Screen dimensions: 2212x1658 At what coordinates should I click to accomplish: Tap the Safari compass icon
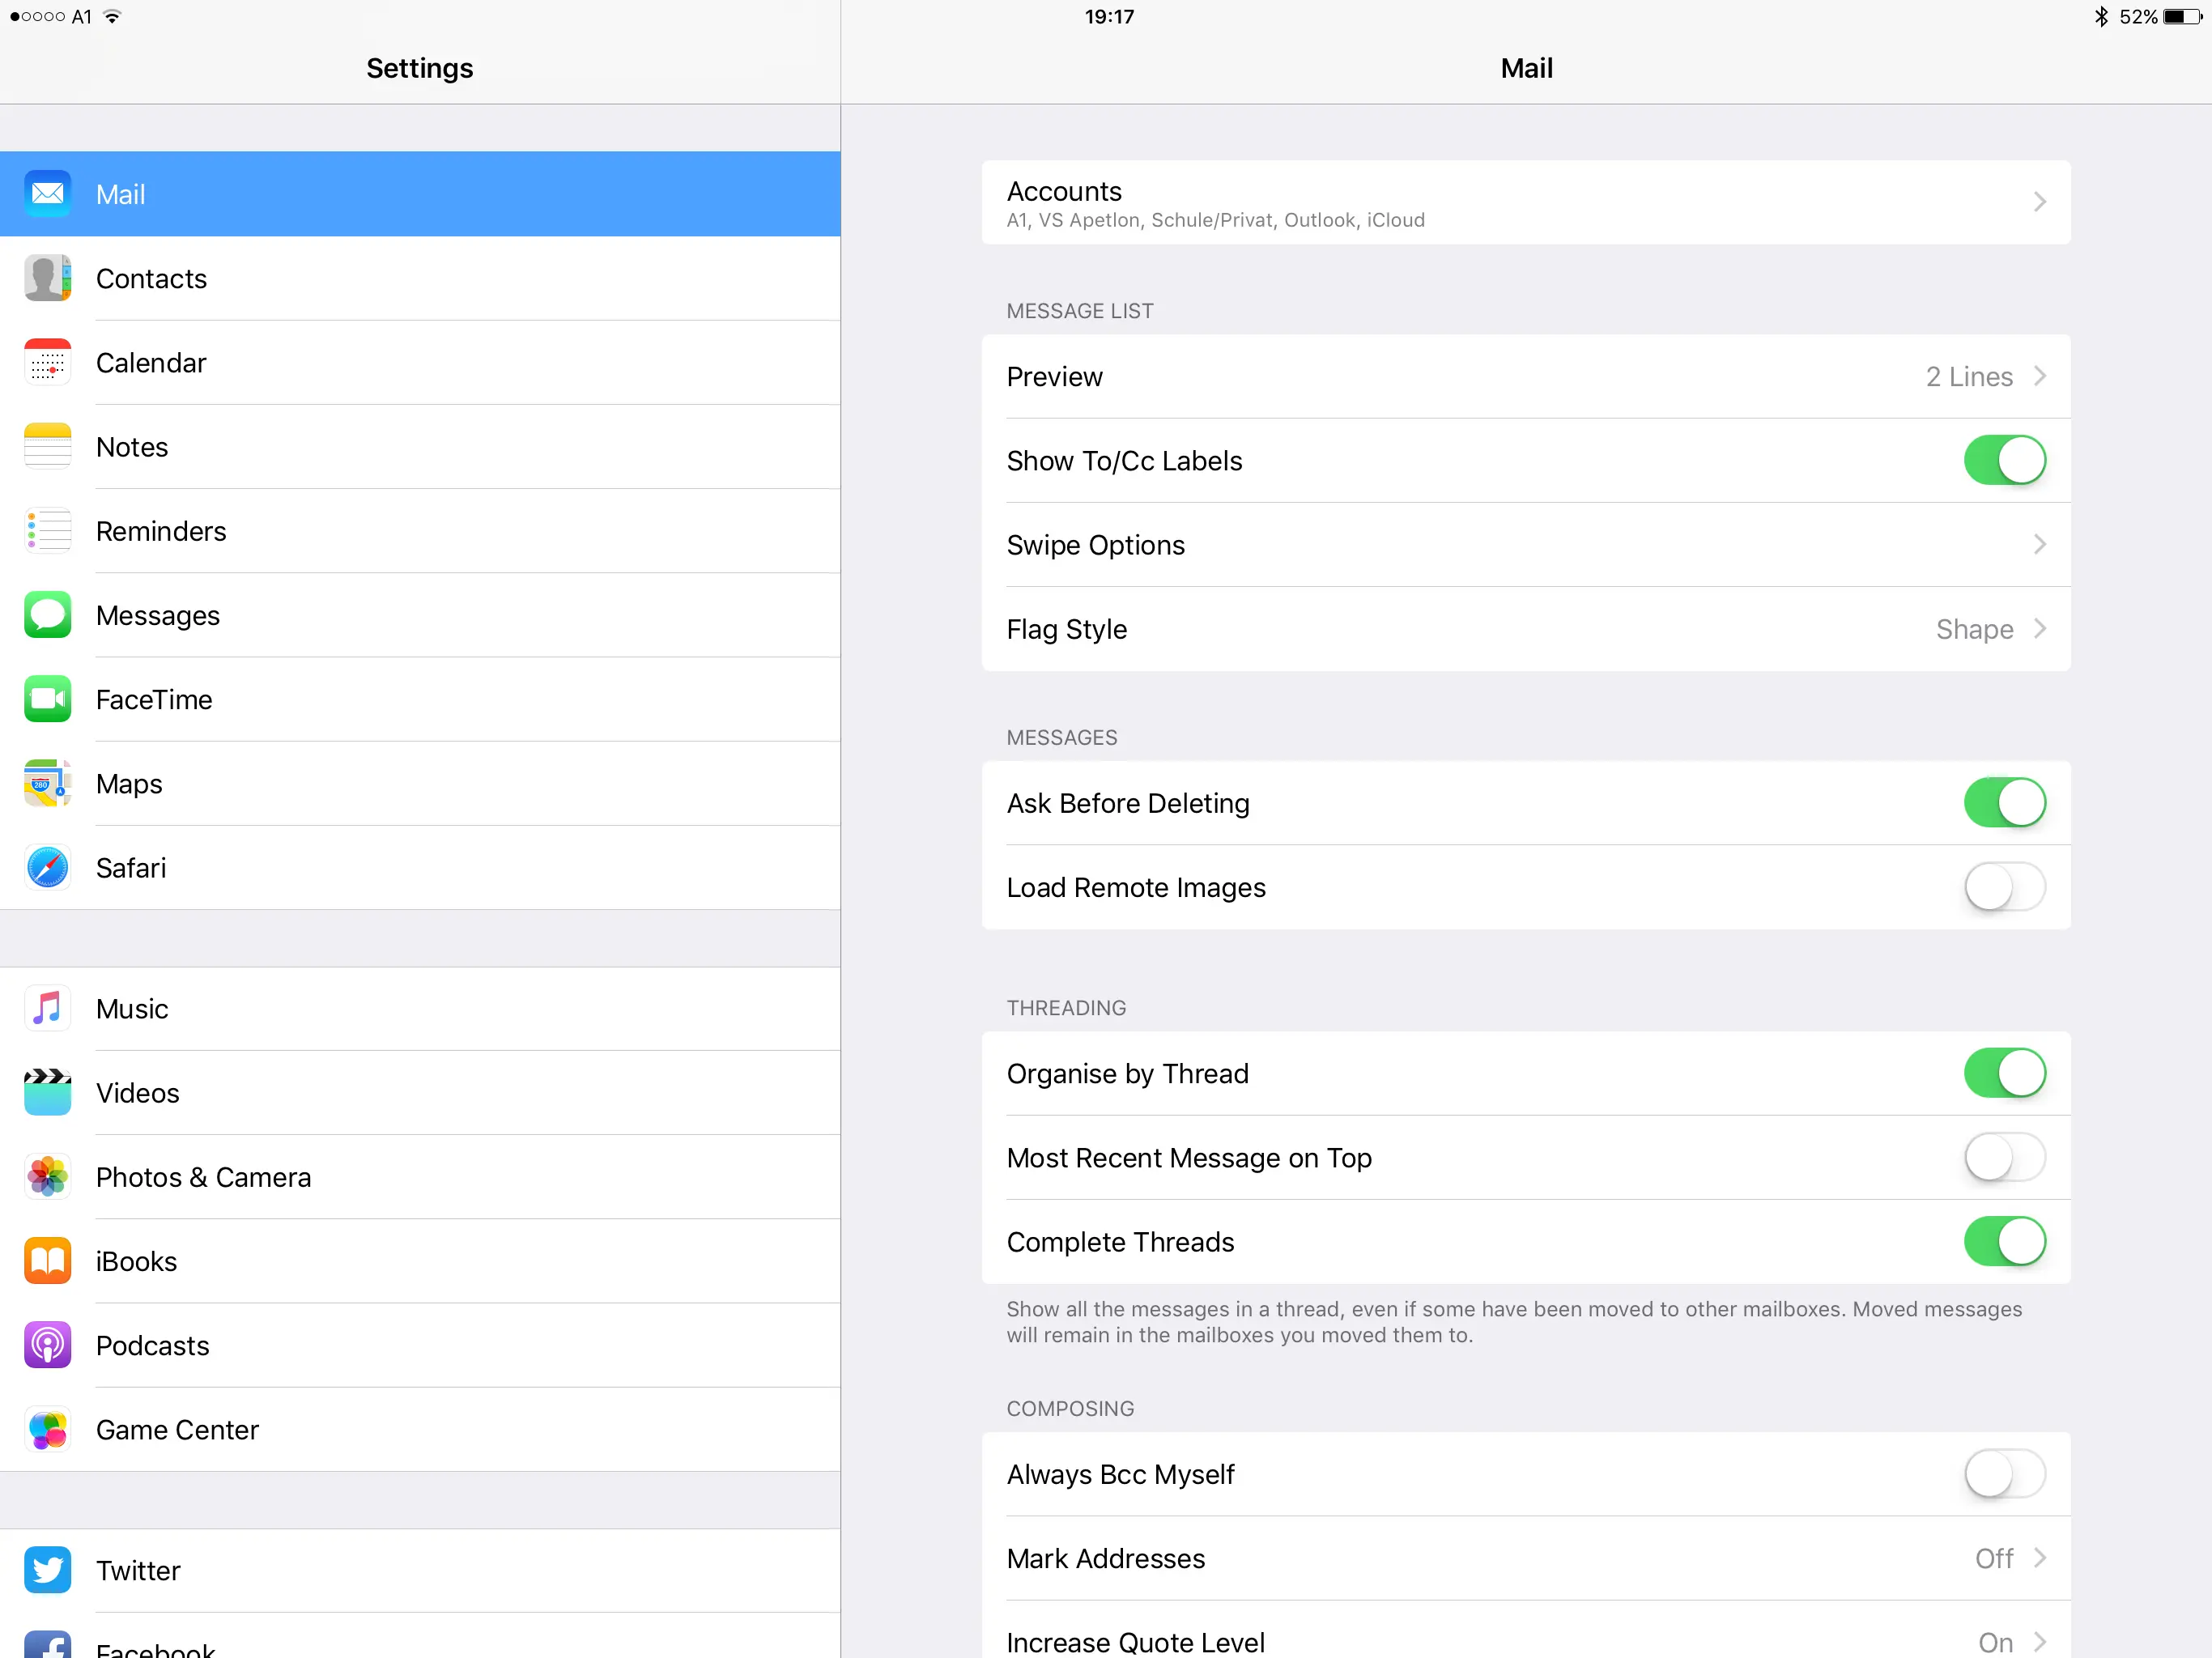click(47, 867)
